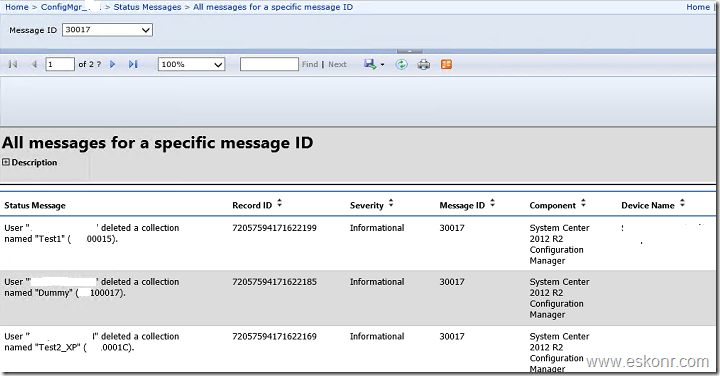
Task: Click the Find link
Action: pos(310,64)
